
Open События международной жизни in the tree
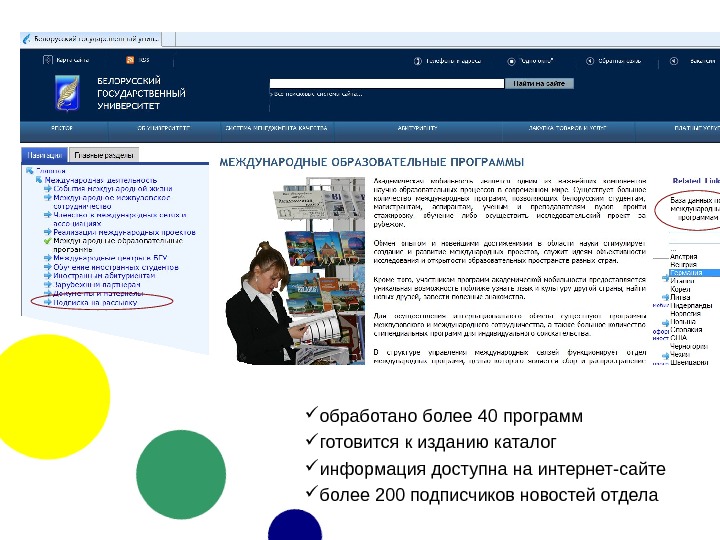coord(113,188)
